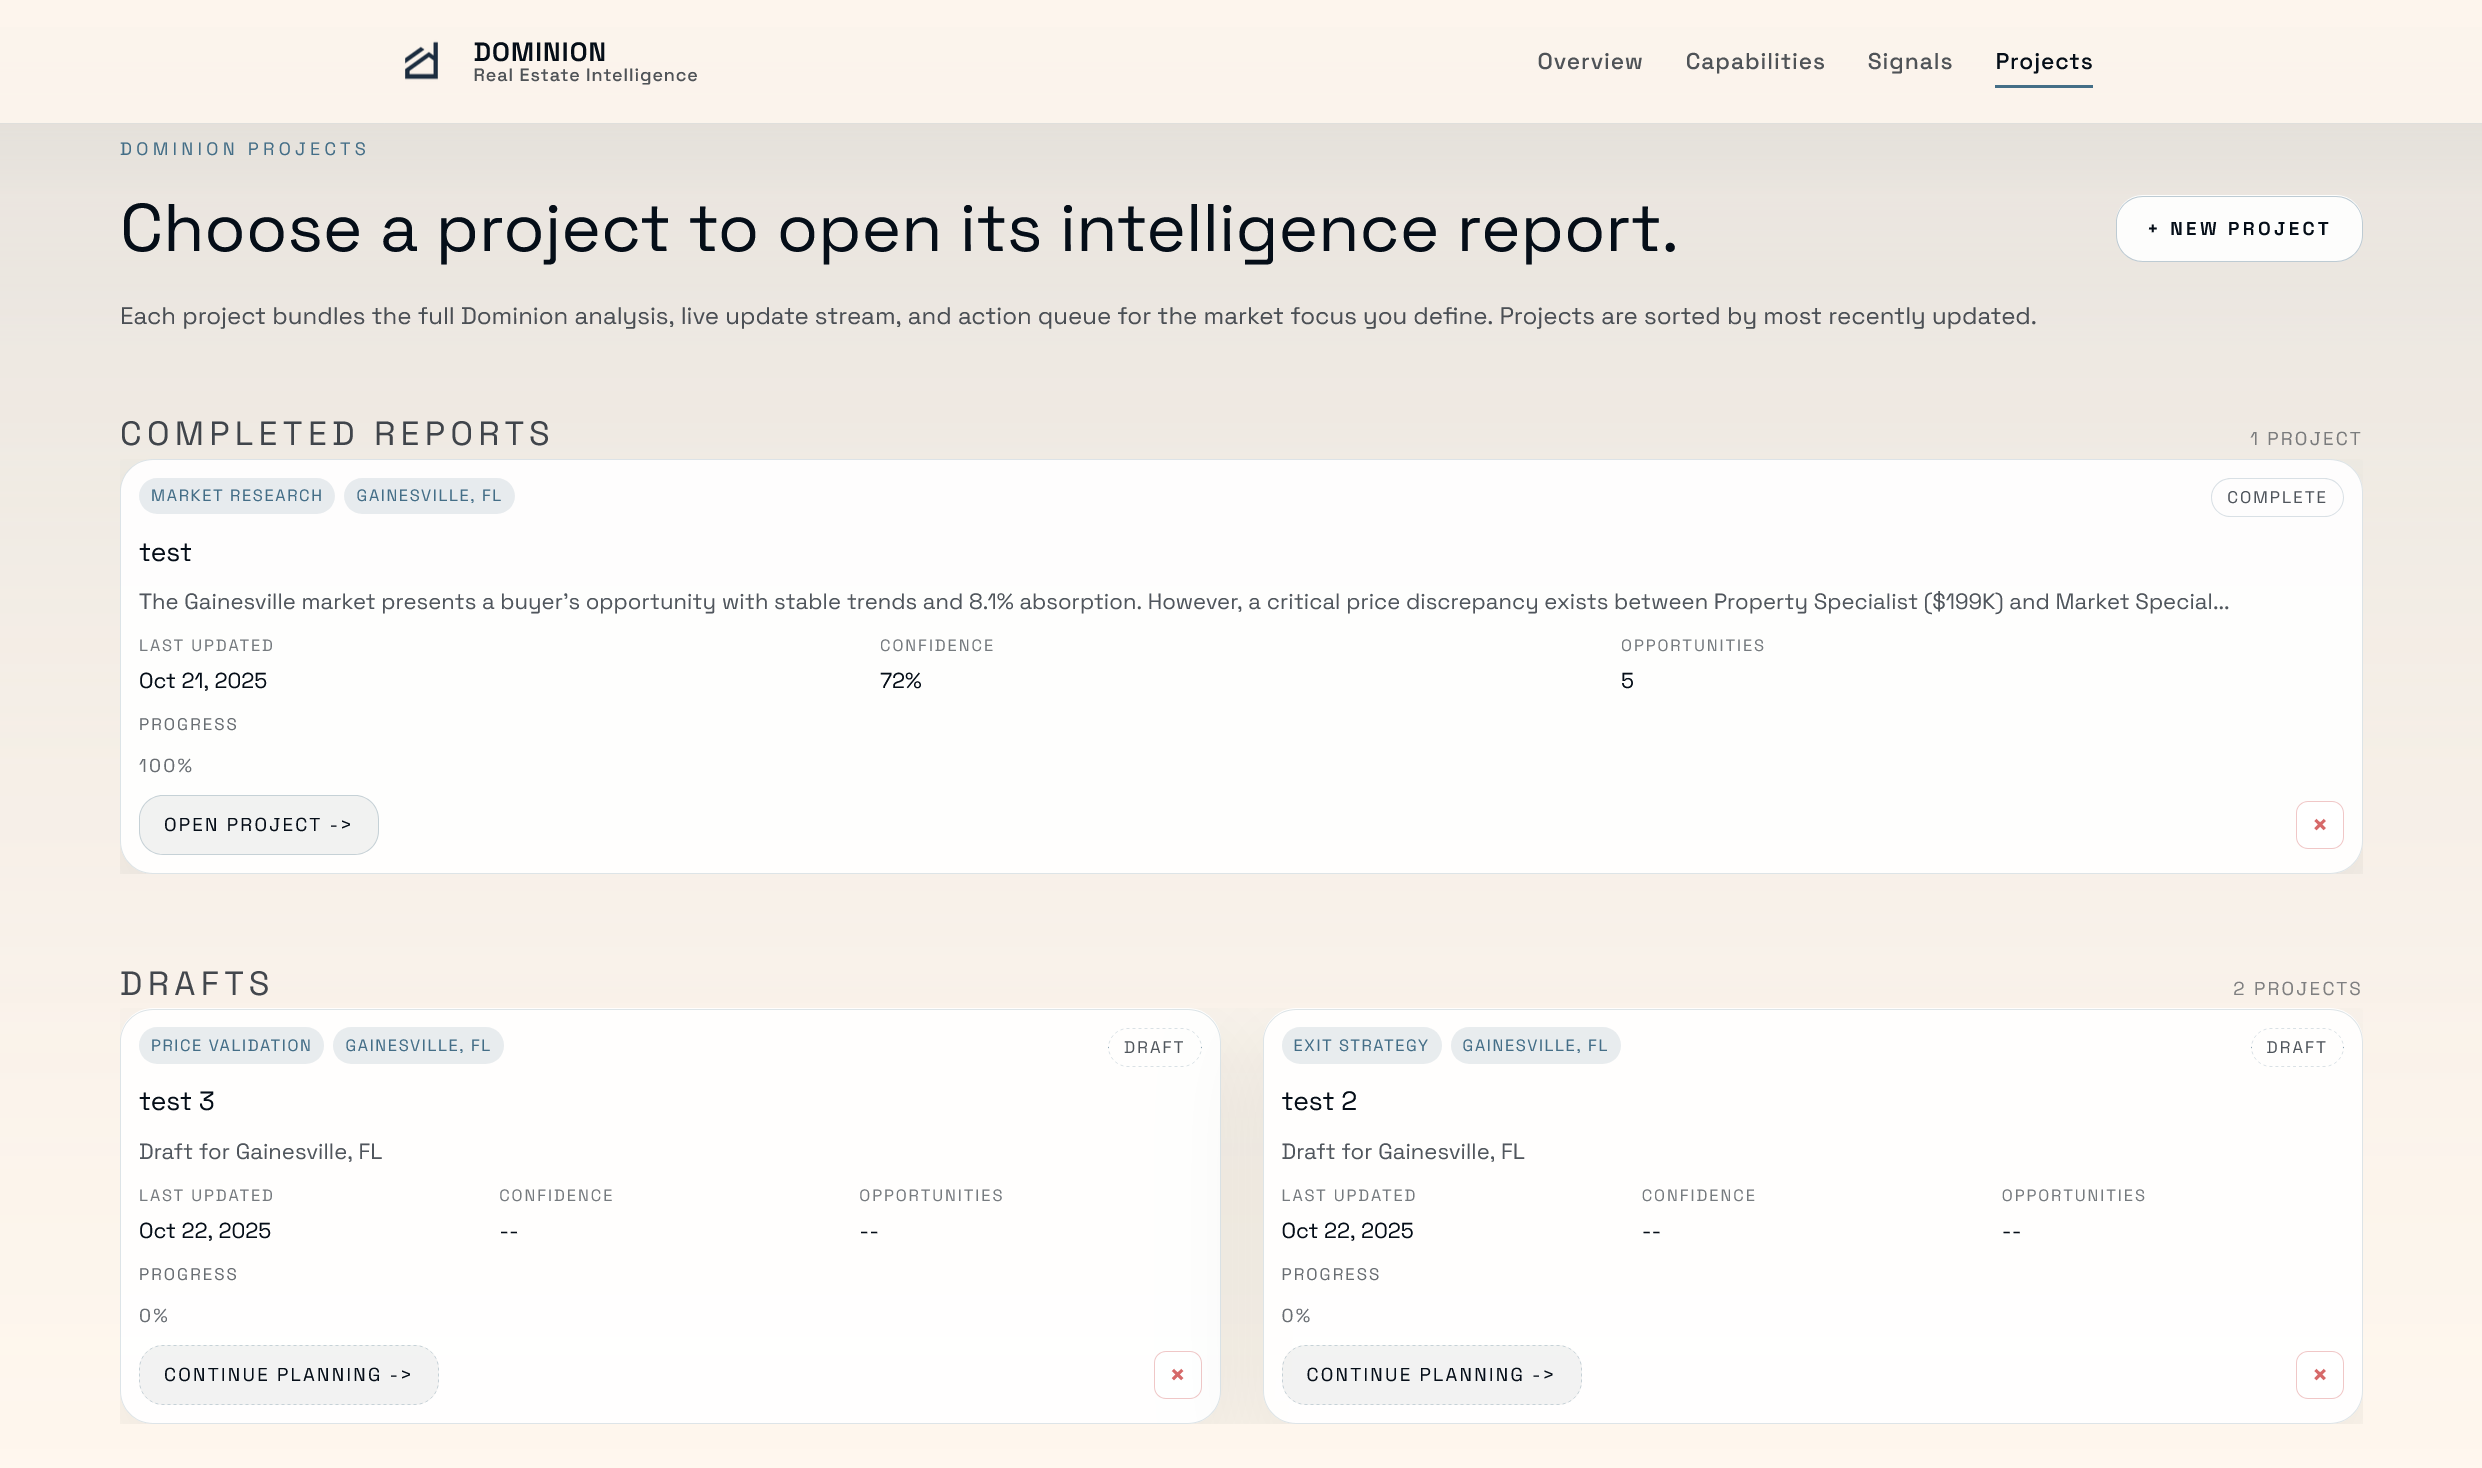The height and width of the screenshot is (1468, 2482).
Task: Click the Draft badge on 'test 3'
Action: 1153,1048
